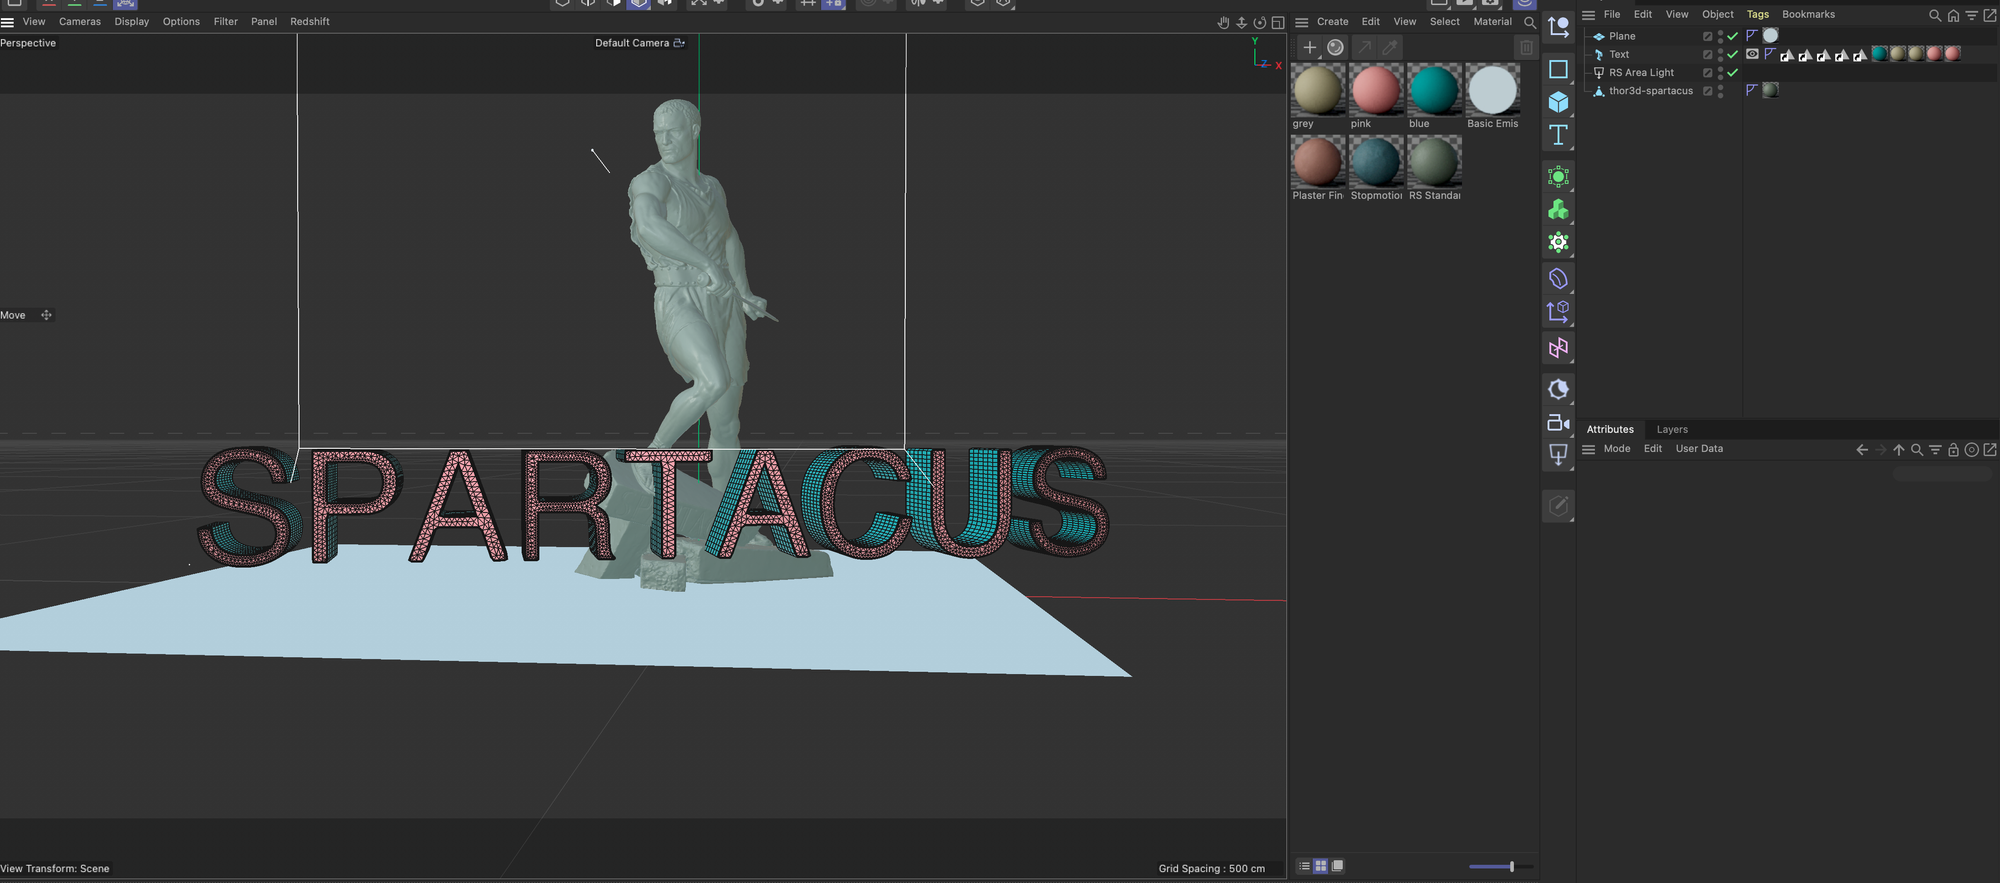
Task: Switch to the Layers tab
Action: pyautogui.click(x=1672, y=430)
